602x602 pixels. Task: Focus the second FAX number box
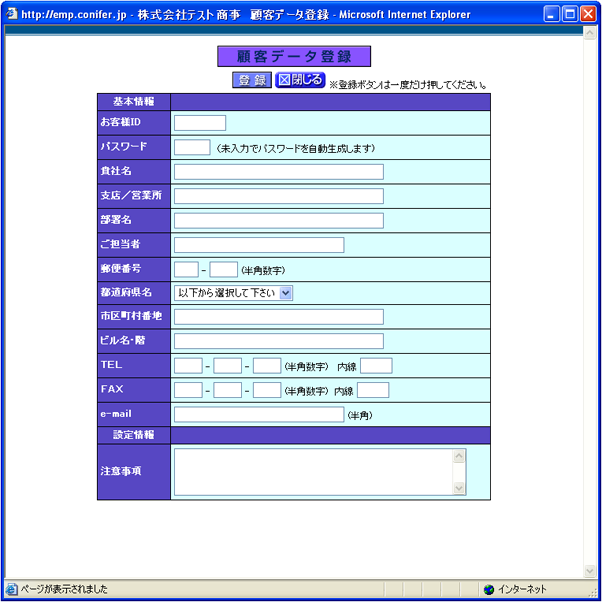(228, 390)
